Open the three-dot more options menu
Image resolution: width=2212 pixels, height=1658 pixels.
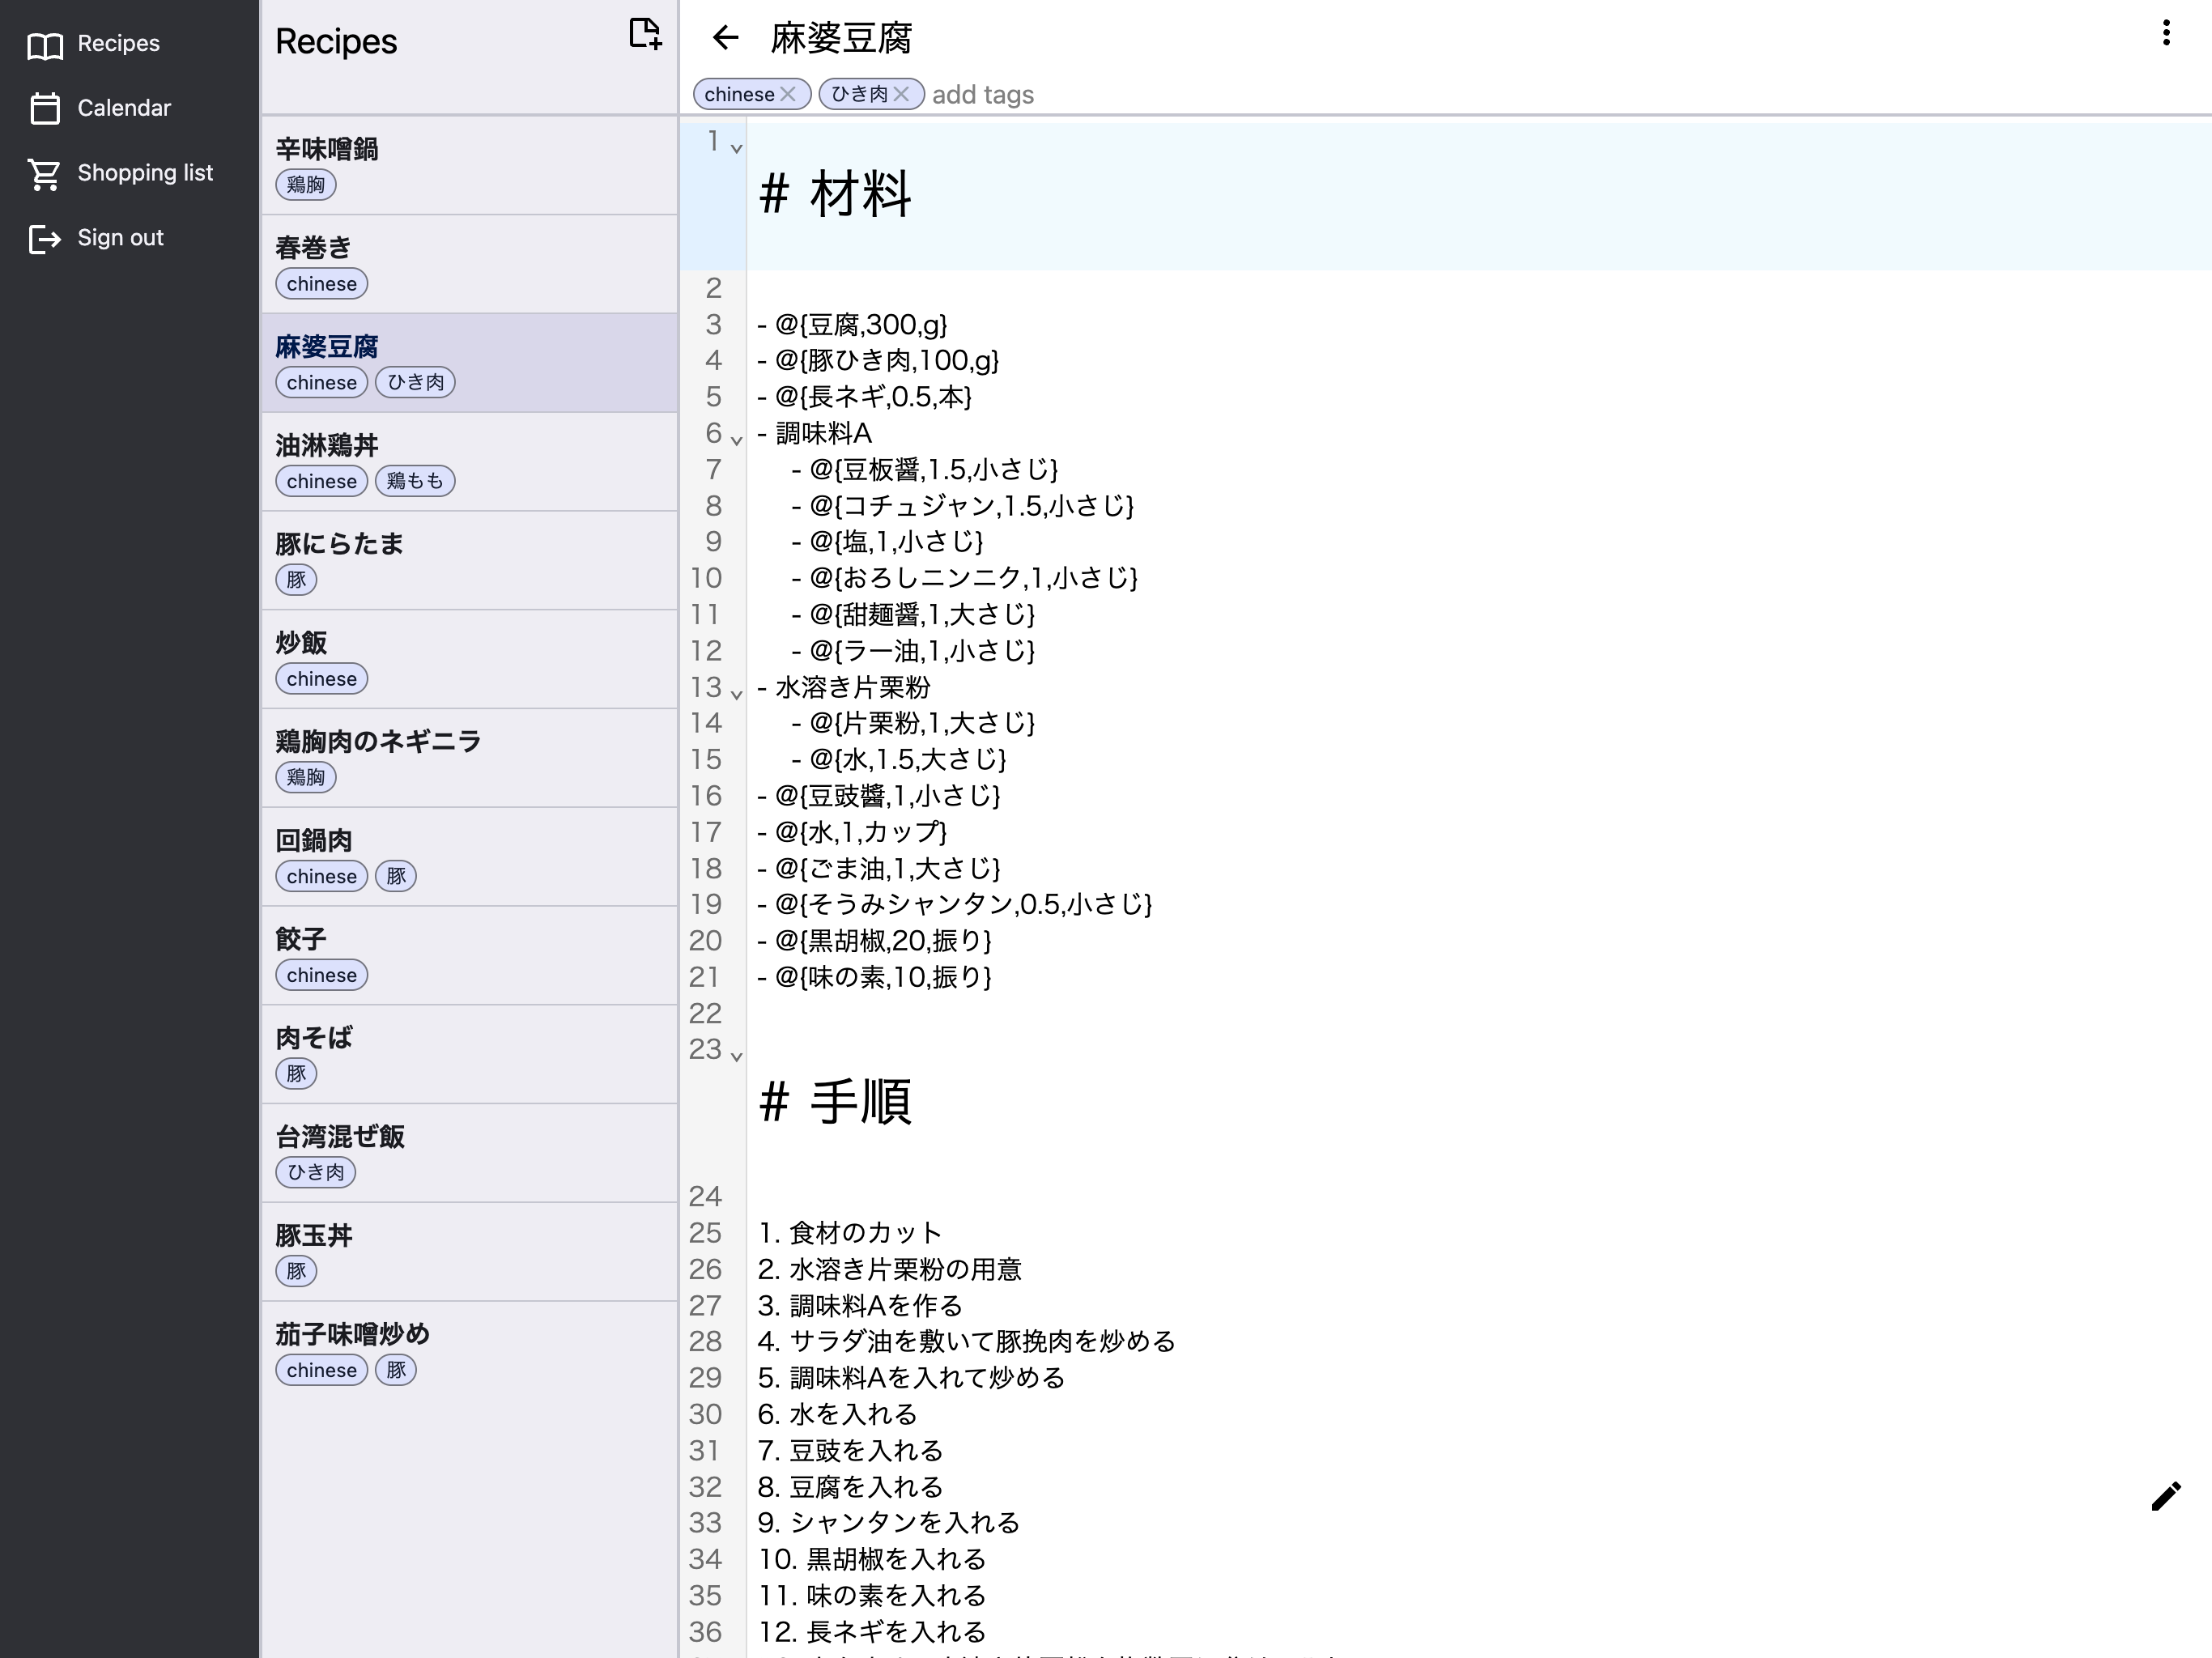click(2166, 34)
